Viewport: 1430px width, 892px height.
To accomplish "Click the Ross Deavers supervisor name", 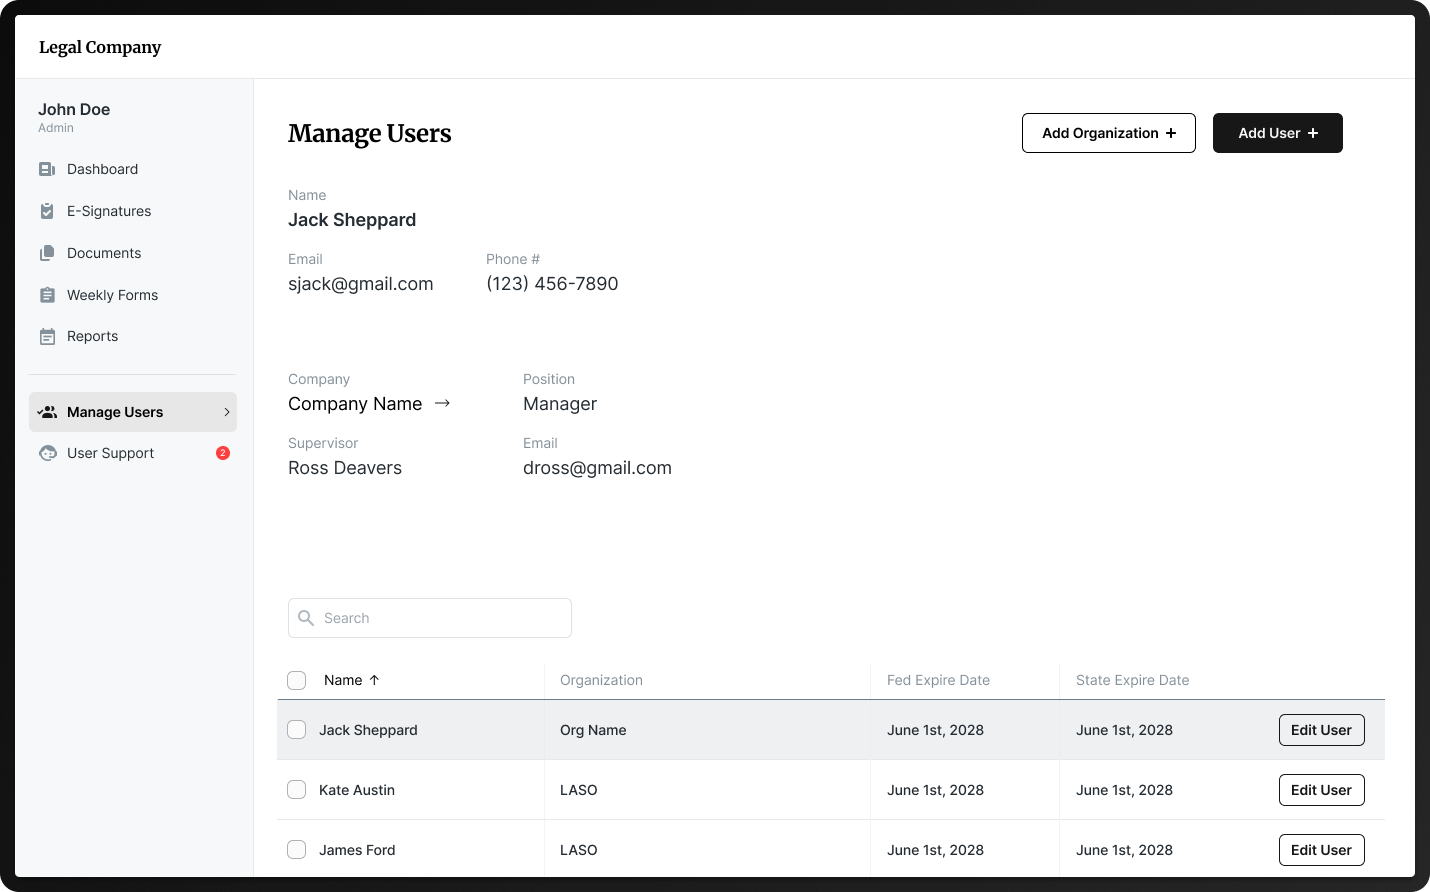I will [x=345, y=468].
